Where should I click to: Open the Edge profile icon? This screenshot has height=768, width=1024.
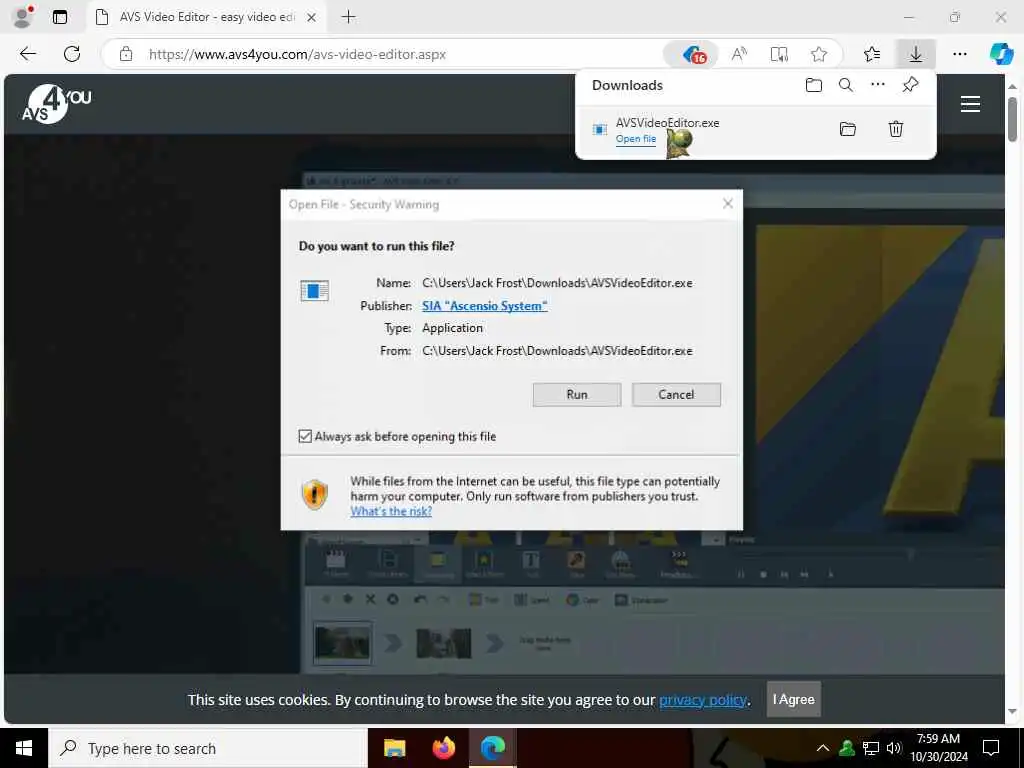23,17
